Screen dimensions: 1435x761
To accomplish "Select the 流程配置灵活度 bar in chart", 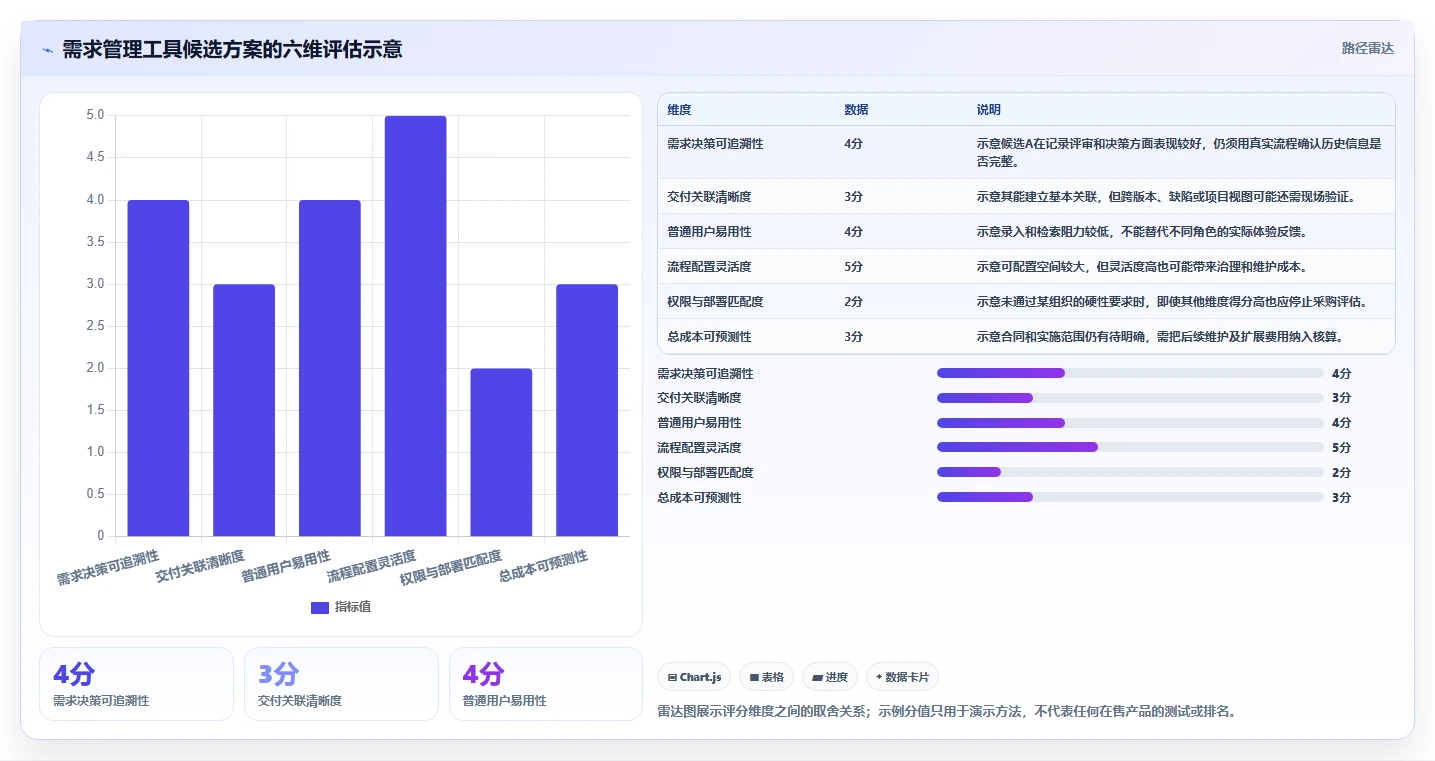I will (415, 326).
